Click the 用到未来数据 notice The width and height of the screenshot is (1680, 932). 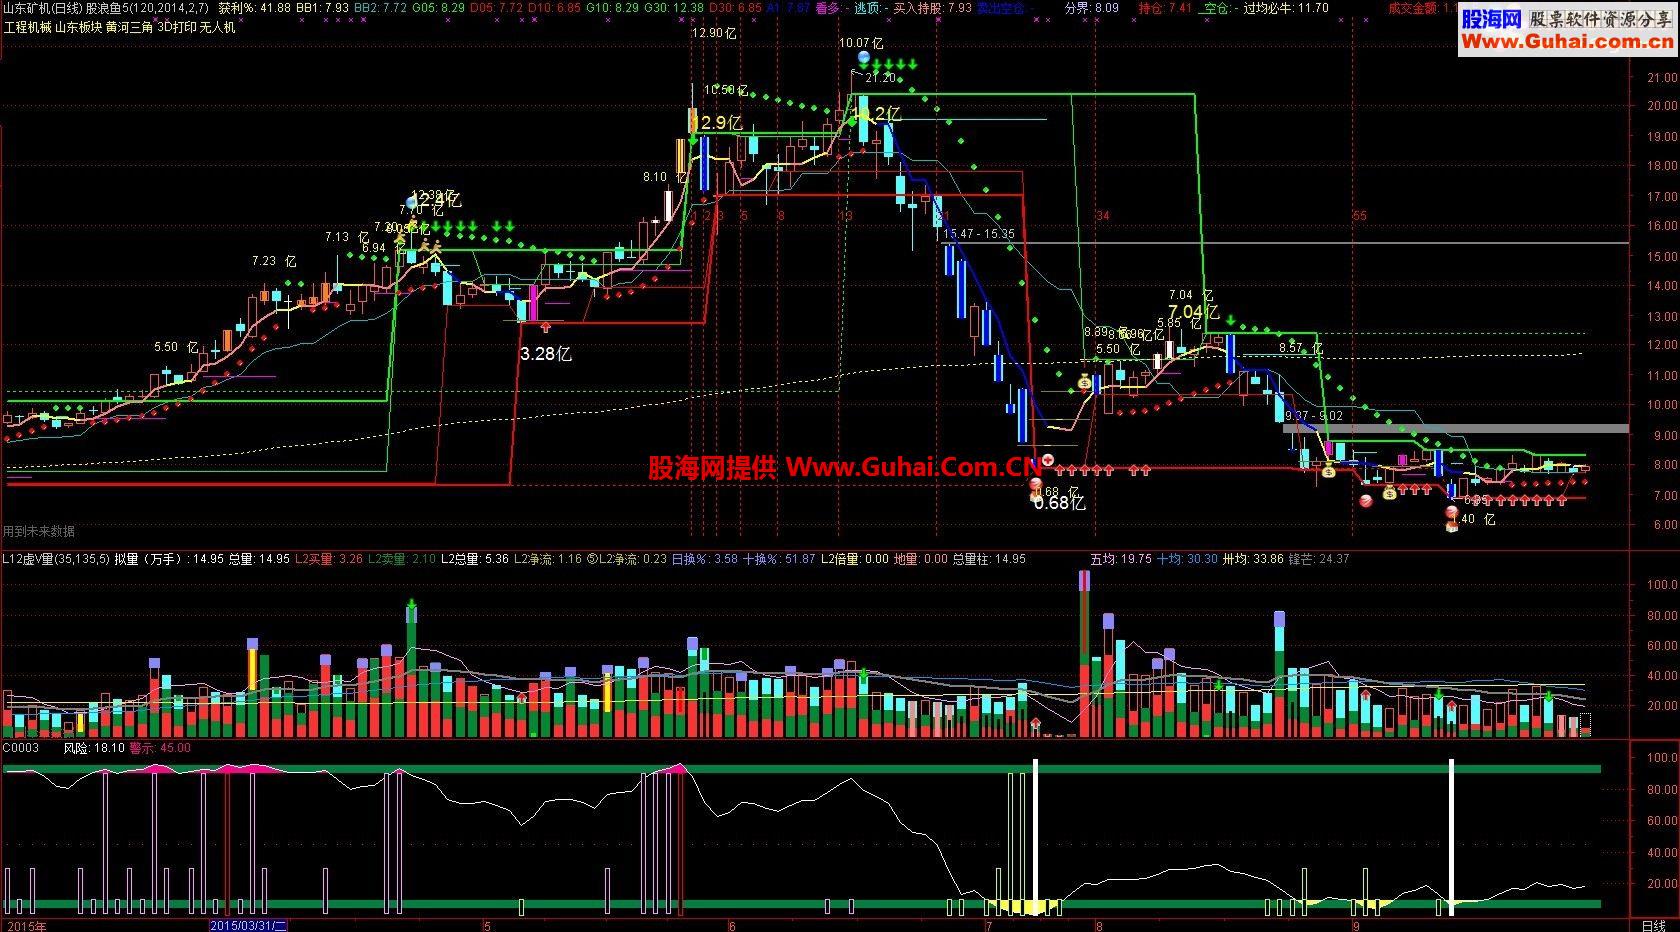pyautogui.click(x=39, y=532)
